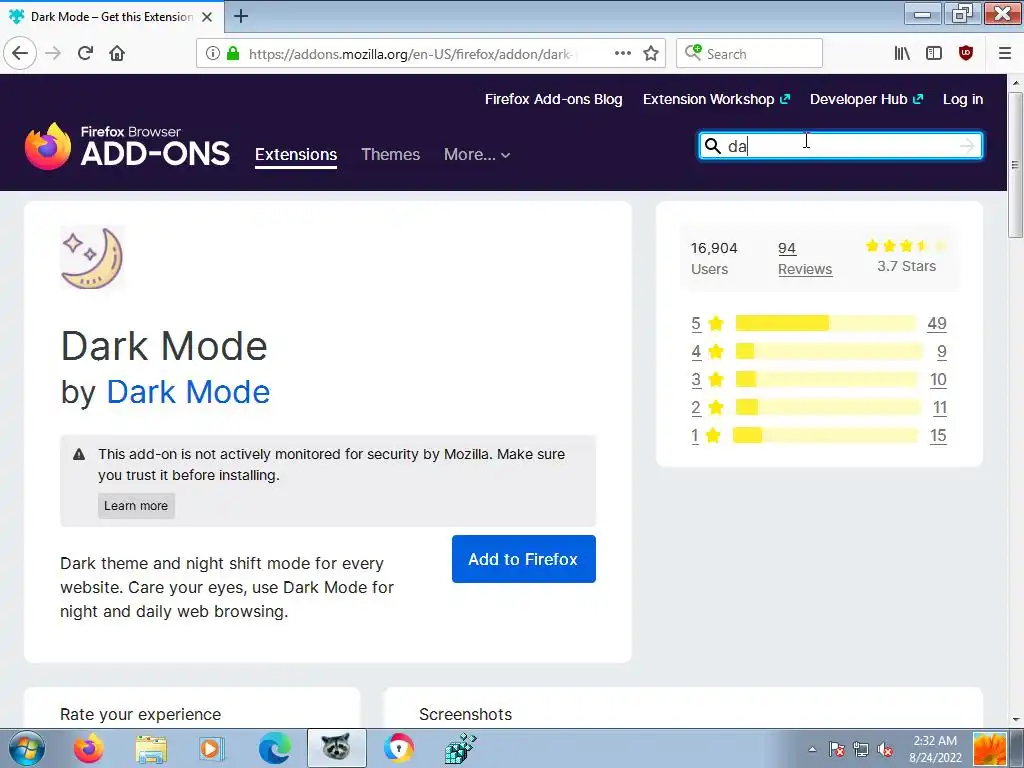Open the 94 Reviews link
Viewport: 1024px width, 768px height.
click(805, 259)
